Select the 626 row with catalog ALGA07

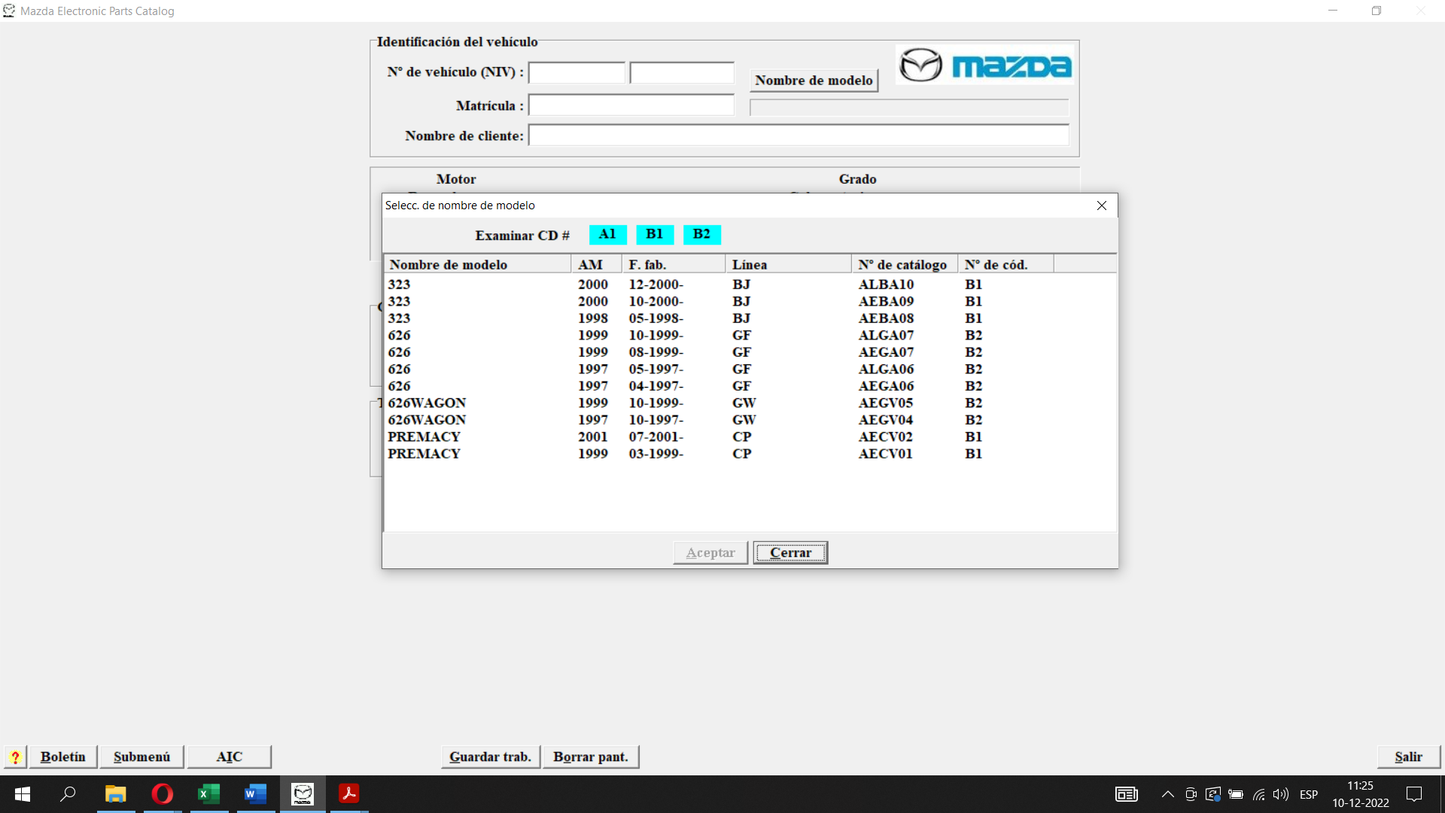click(750, 336)
